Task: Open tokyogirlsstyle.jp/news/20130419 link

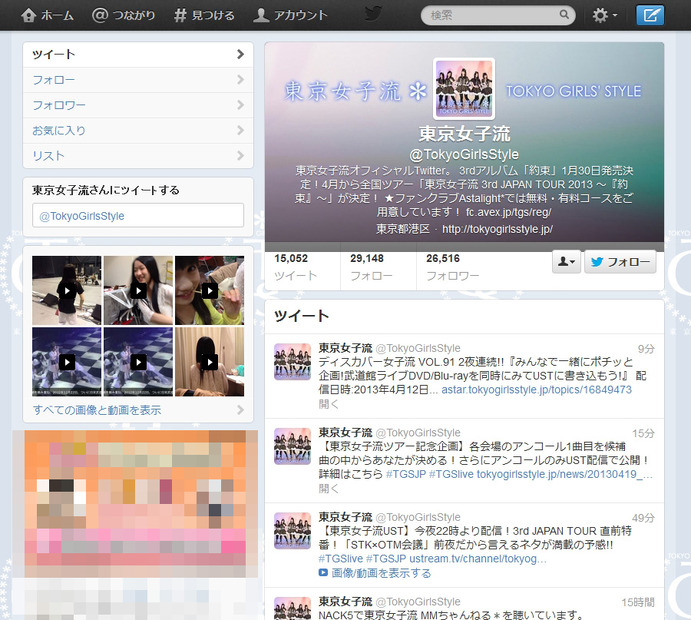Action: pos(565,474)
